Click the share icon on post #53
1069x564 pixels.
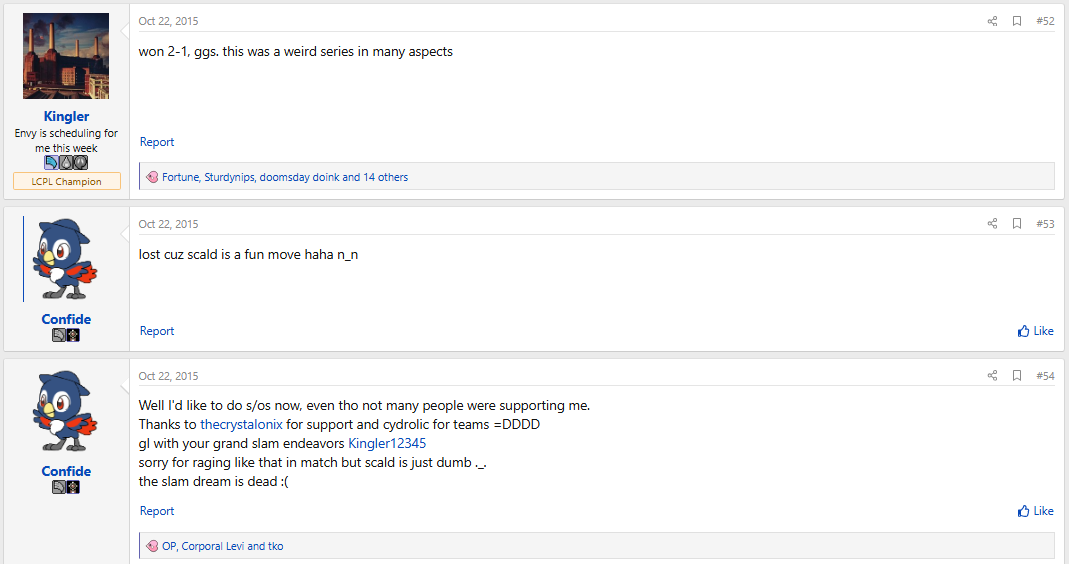tap(992, 224)
